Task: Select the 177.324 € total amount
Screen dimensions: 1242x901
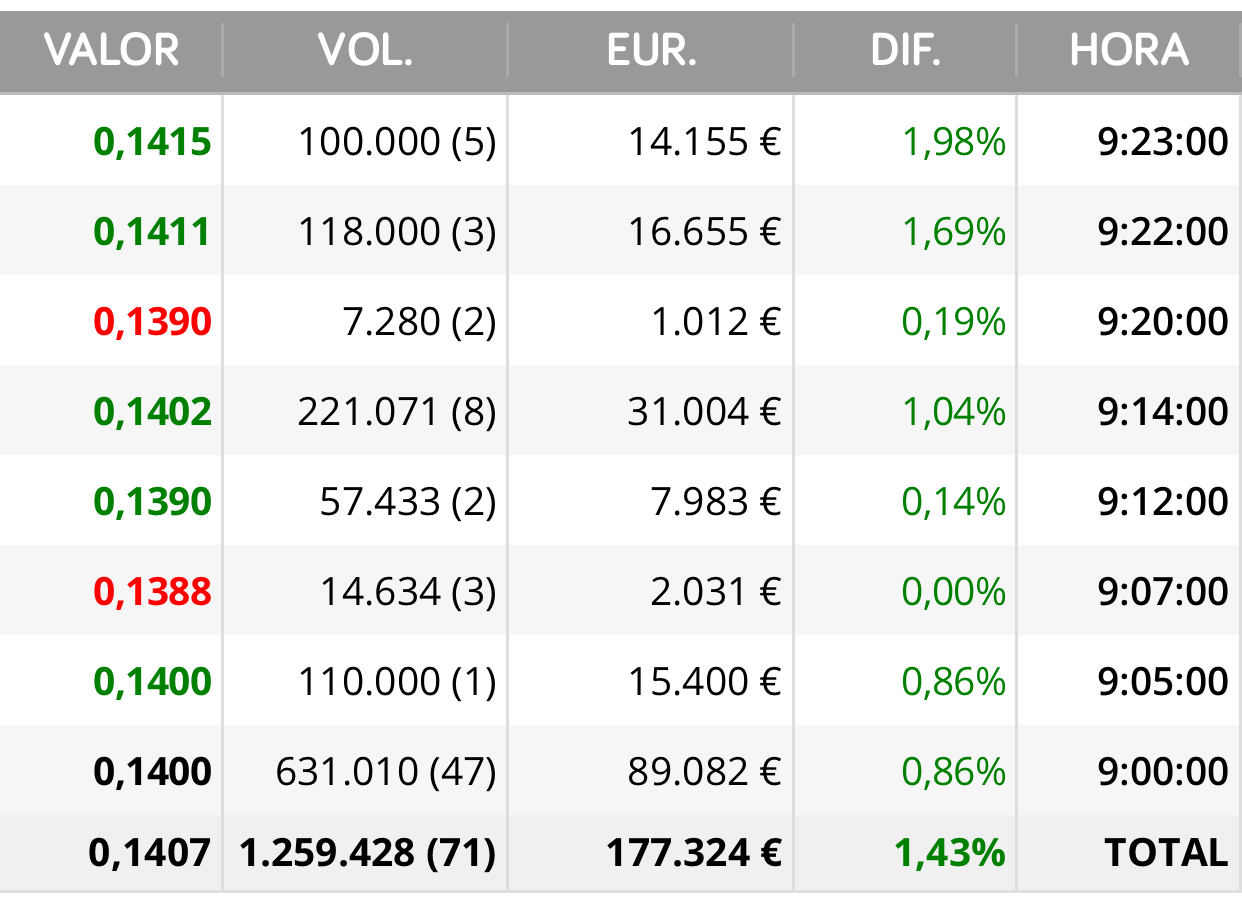Action: (x=694, y=853)
